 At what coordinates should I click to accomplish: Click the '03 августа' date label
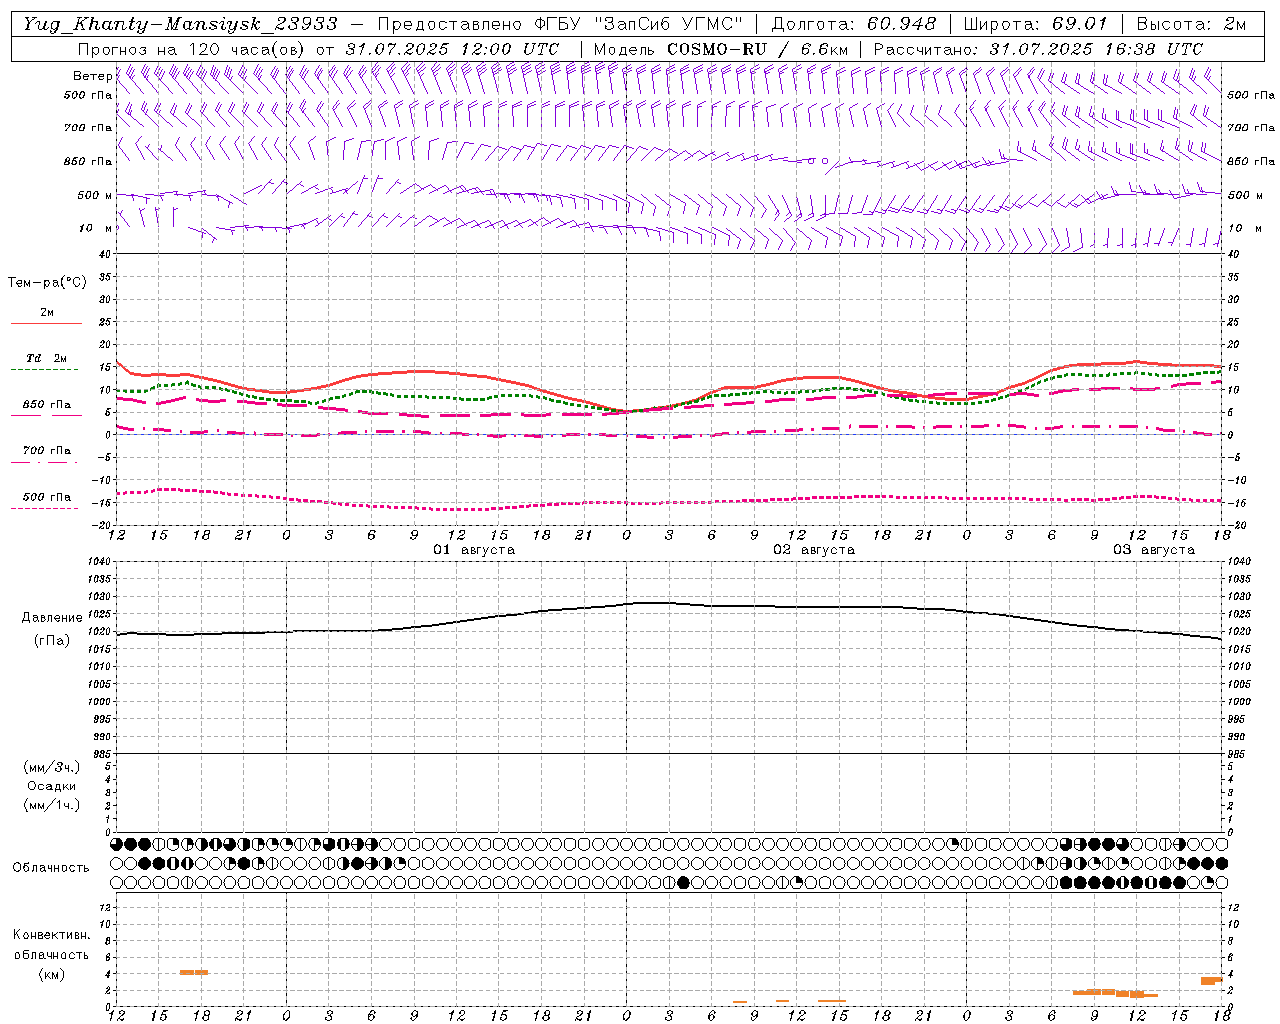pos(1154,550)
